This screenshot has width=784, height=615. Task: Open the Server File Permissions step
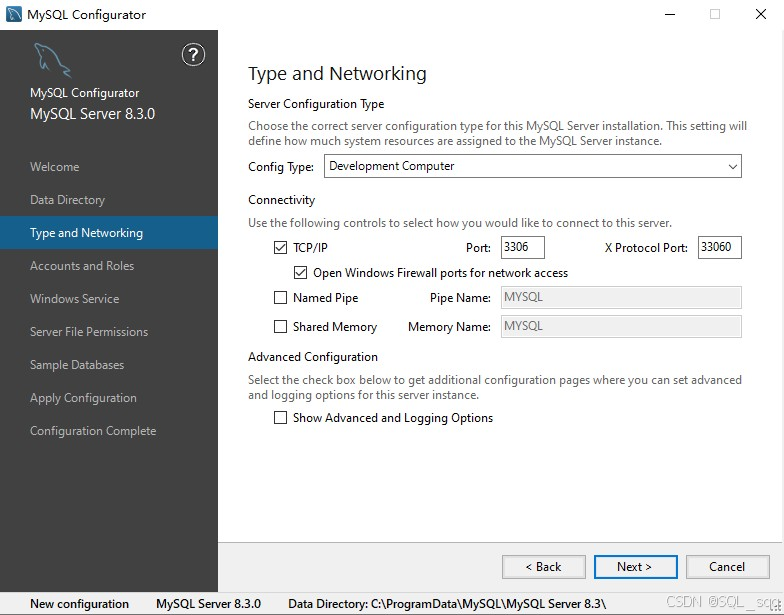tap(89, 332)
